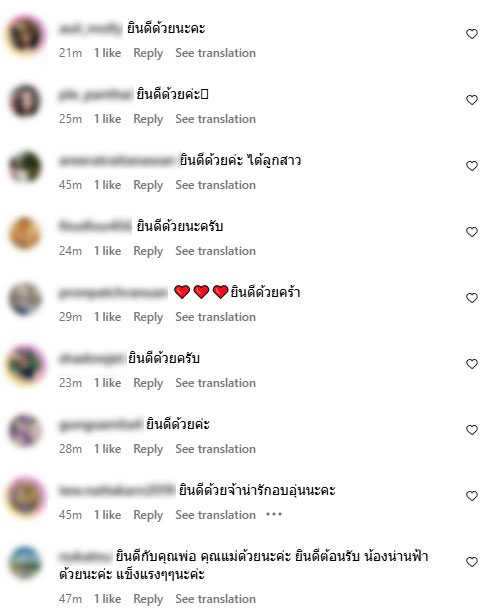View the 1 like on 24m comment
The height and width of the screenshot is (611, 489).
click(x=108, y=251)
